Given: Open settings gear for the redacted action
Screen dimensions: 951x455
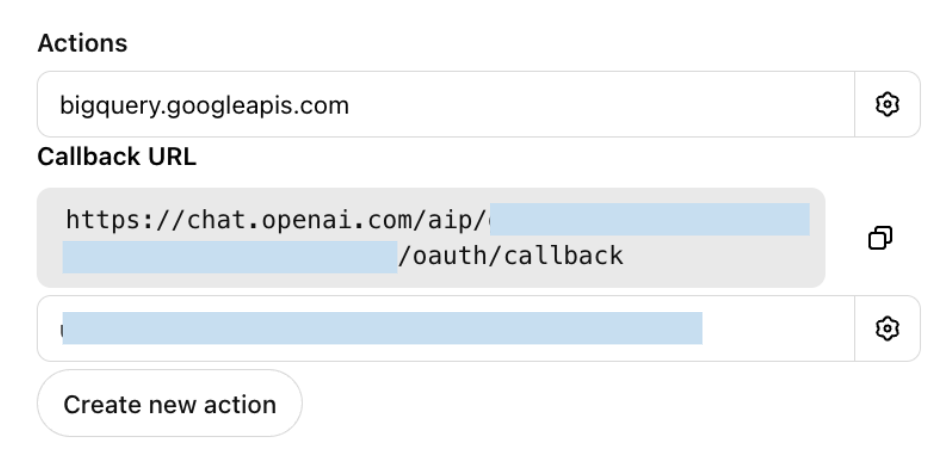Looking at the screenshot, I should (887, 328).
